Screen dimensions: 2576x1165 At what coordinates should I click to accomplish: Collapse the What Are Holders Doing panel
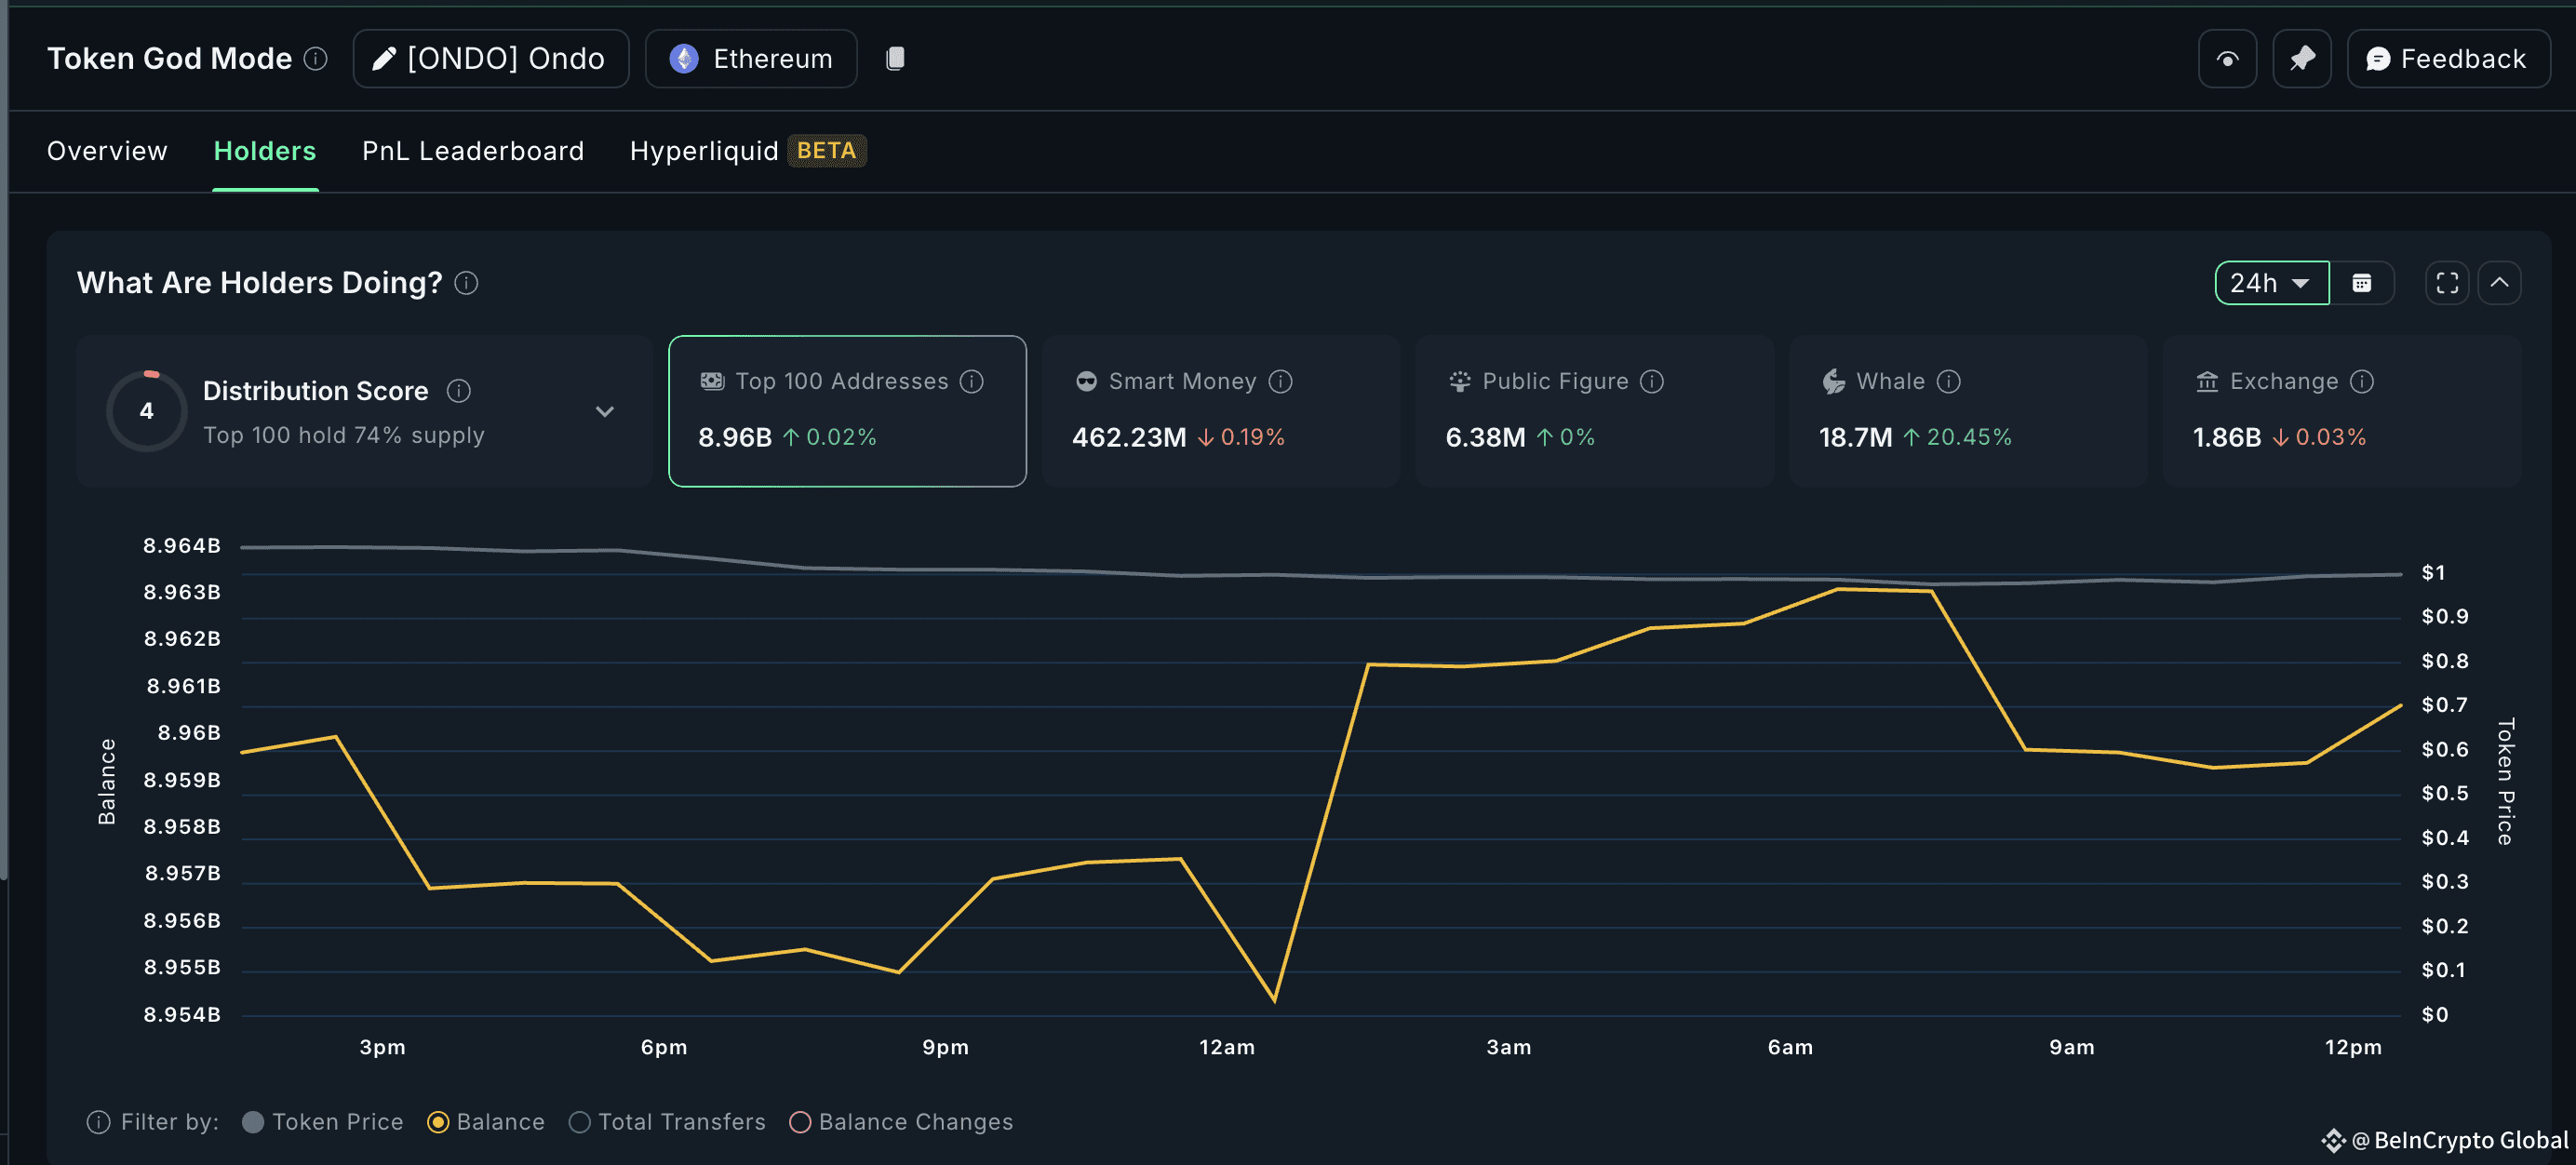click(2499, 283)
